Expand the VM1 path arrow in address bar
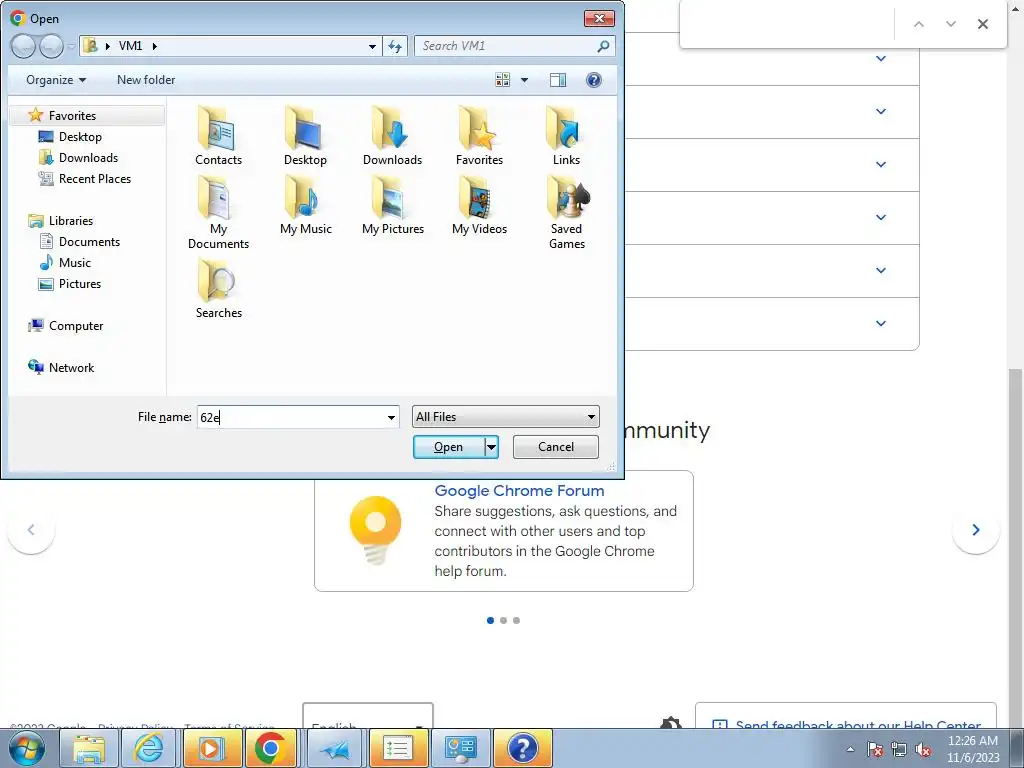 pos(155,46)
